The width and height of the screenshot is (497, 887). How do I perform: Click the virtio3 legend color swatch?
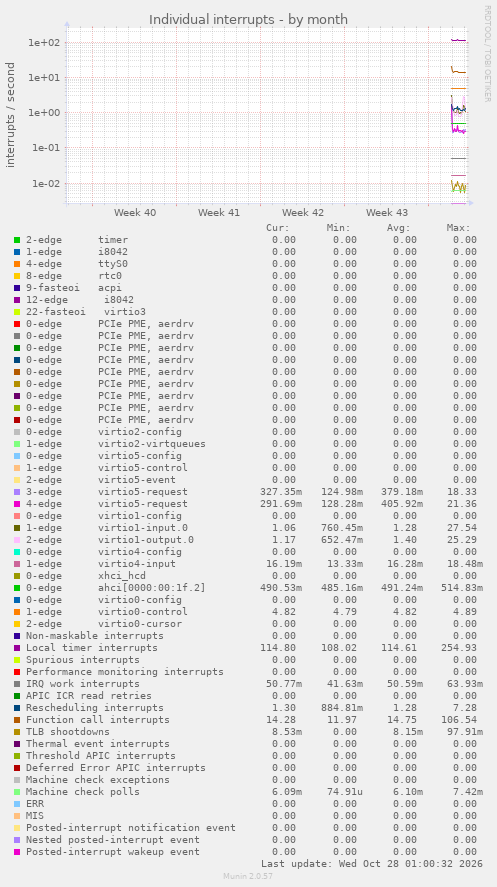[x=17, y=312]
